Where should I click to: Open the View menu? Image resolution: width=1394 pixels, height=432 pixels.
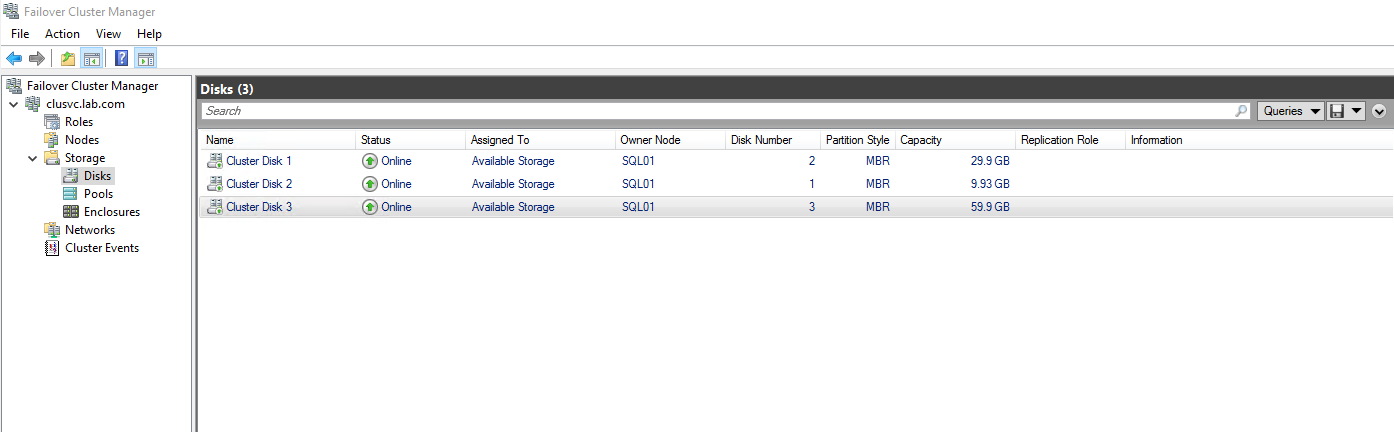coord(108,34)
